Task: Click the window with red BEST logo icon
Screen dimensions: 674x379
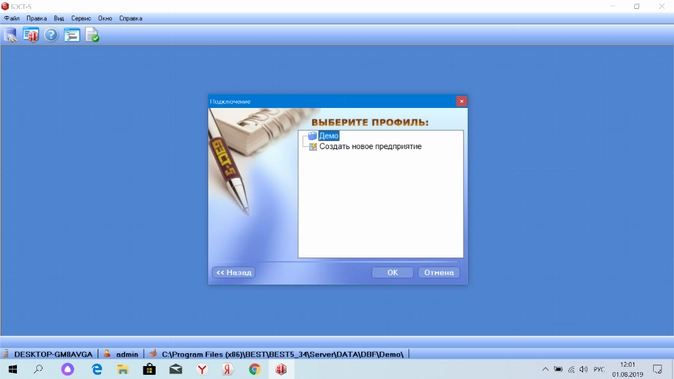Action: [31, 35]
